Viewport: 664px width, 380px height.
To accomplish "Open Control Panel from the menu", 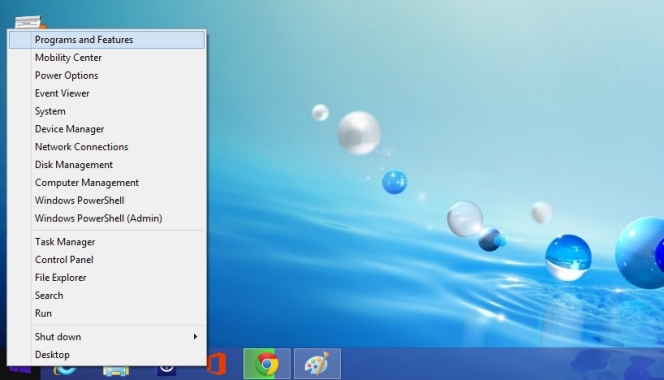I will pyautogui.click(x=107, y=260).
